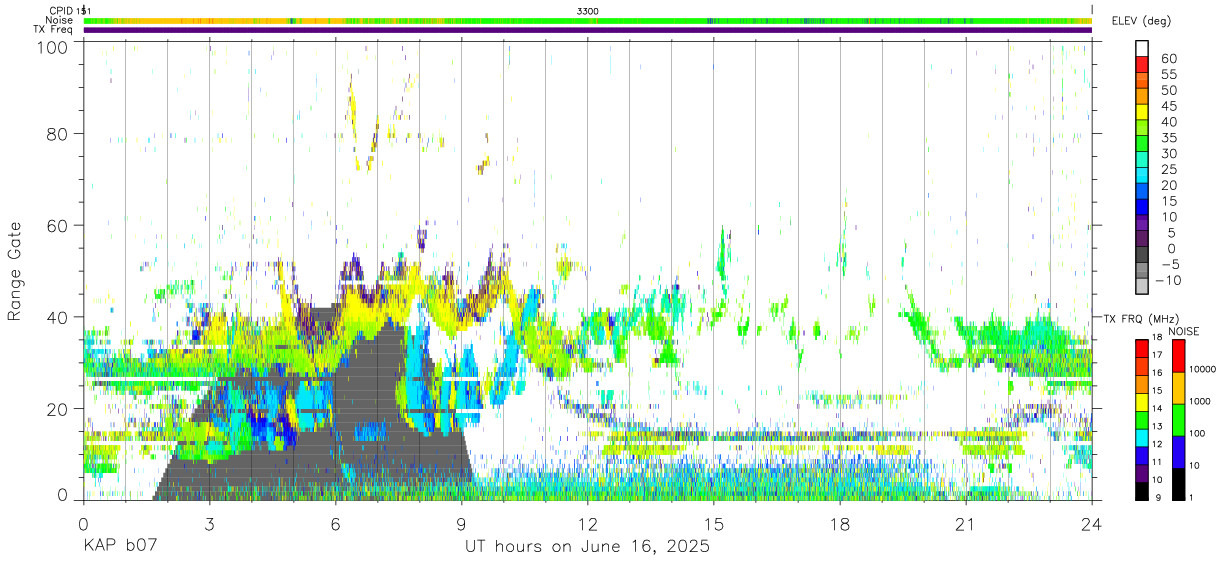Image resolution: width=1228 pixels, height=567 pixels.
Task: Click the "20" range gate tick on y-axis
Action: click(x=57, y=408)
